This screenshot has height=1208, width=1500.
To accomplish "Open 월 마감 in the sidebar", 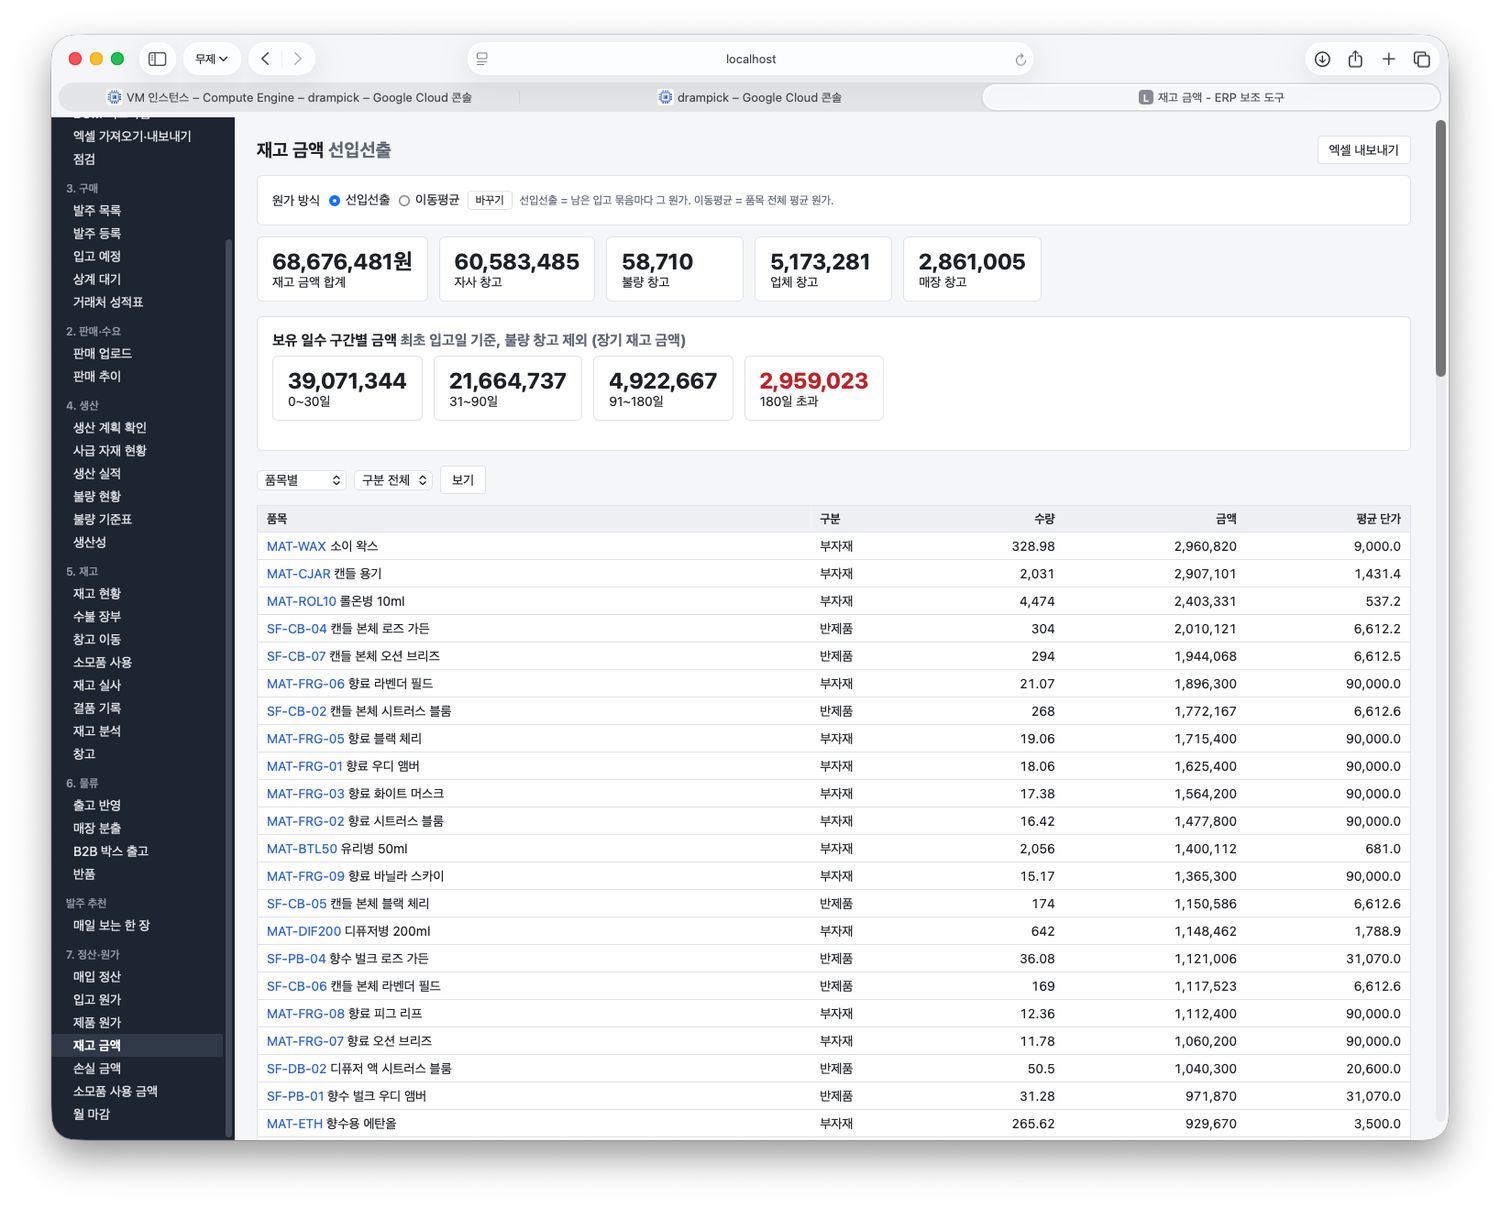I will 91,1115.
